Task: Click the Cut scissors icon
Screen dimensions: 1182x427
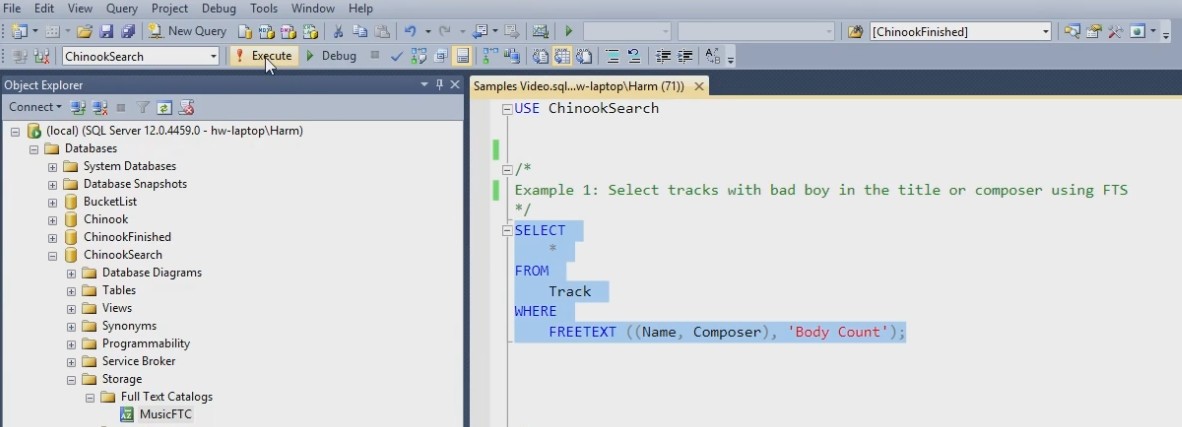Action: point(338,31)
